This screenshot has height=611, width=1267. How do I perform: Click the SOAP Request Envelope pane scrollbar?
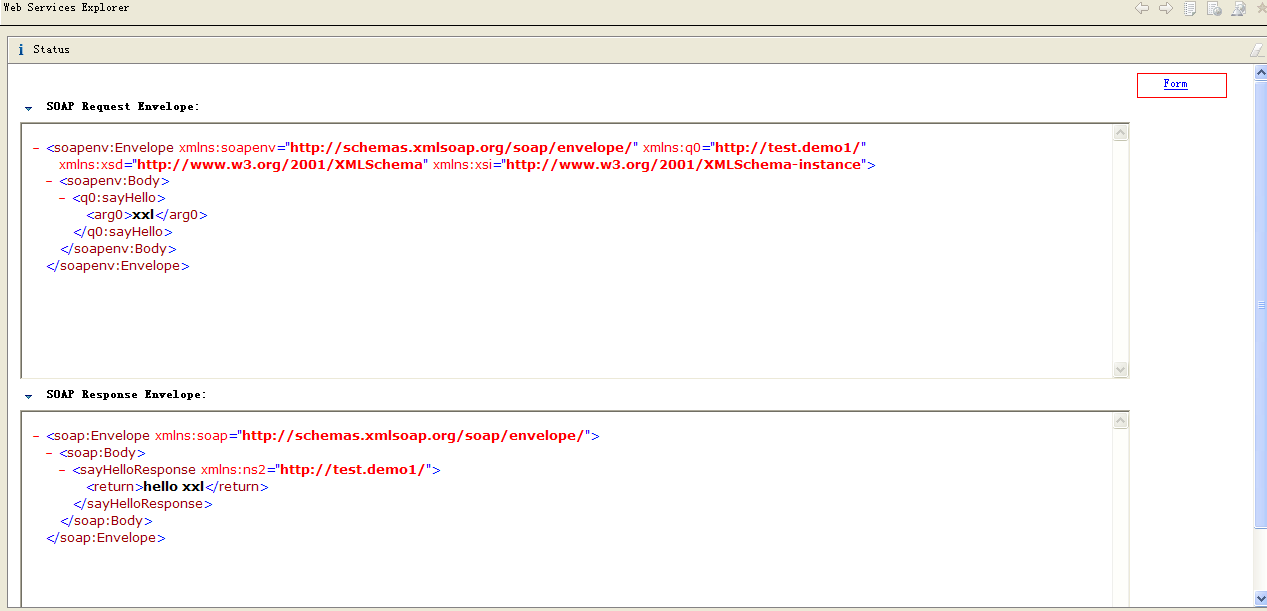pyautogui.click(x=1120, y=250)
